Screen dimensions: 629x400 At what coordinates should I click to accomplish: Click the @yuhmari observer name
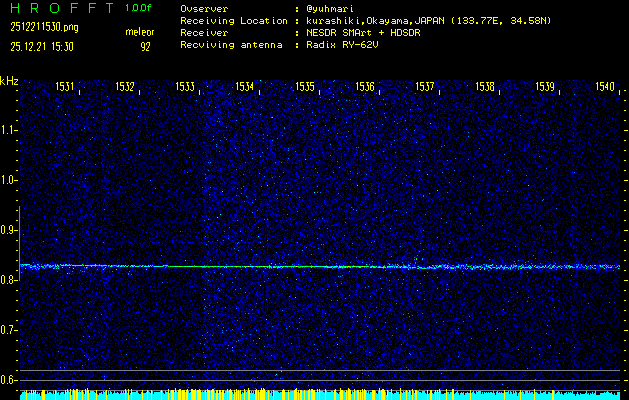(328, 9)
